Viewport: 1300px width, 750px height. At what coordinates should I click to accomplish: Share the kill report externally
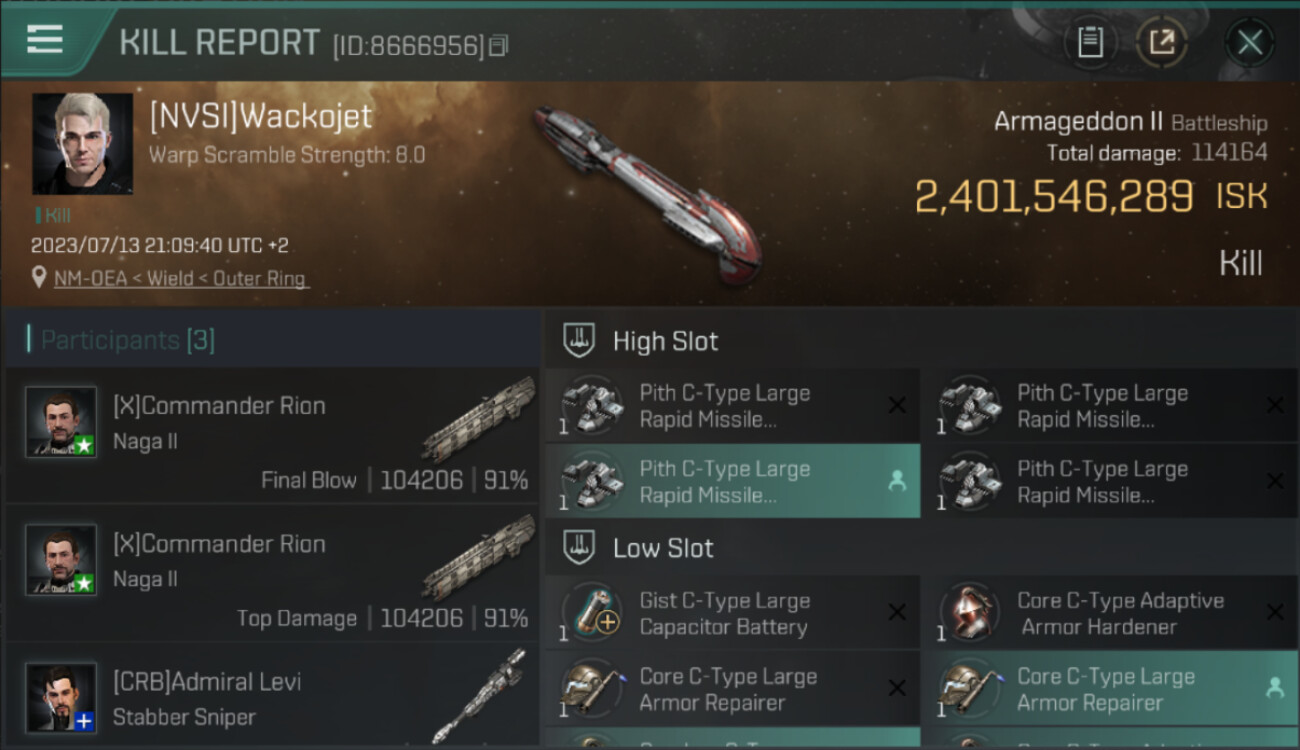1162,42
